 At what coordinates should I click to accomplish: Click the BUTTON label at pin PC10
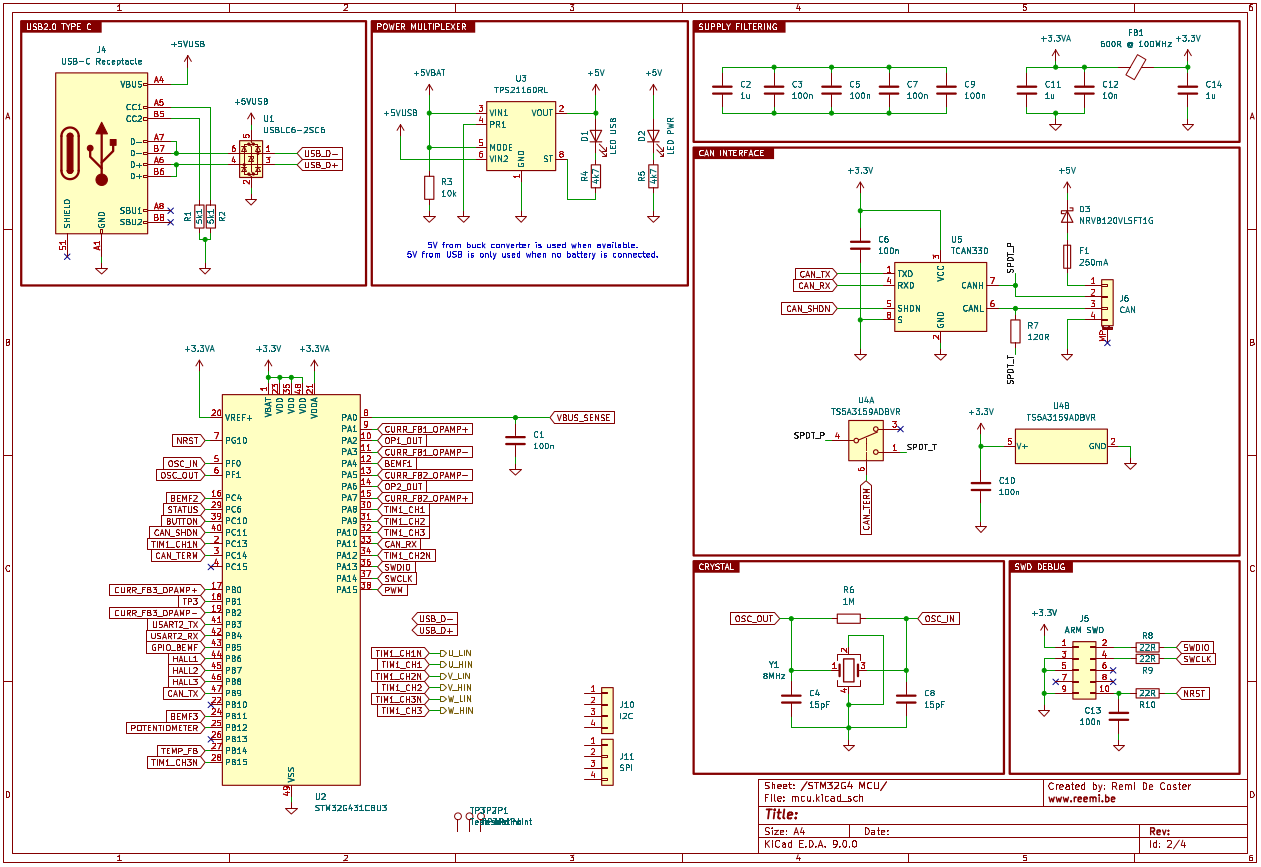[182, 521]
